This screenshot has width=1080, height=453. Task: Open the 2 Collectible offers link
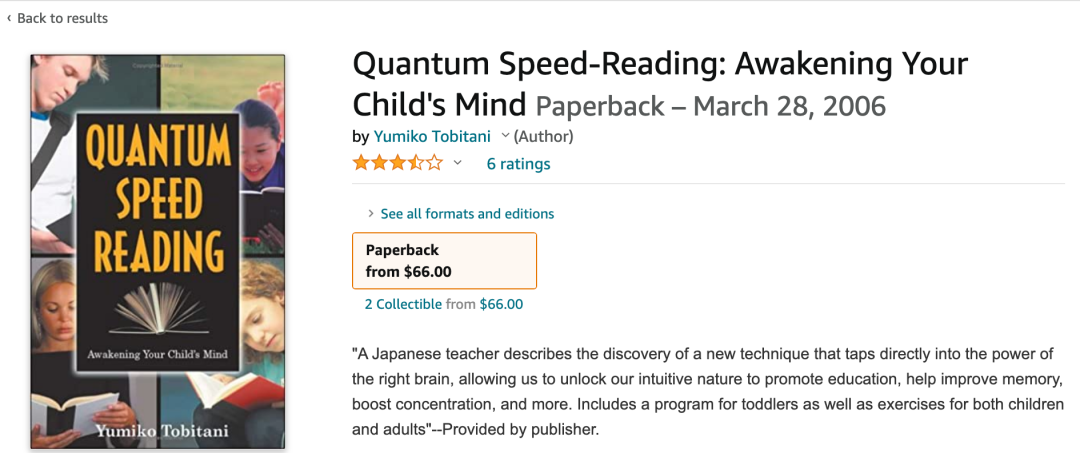[x=403, y=304]
